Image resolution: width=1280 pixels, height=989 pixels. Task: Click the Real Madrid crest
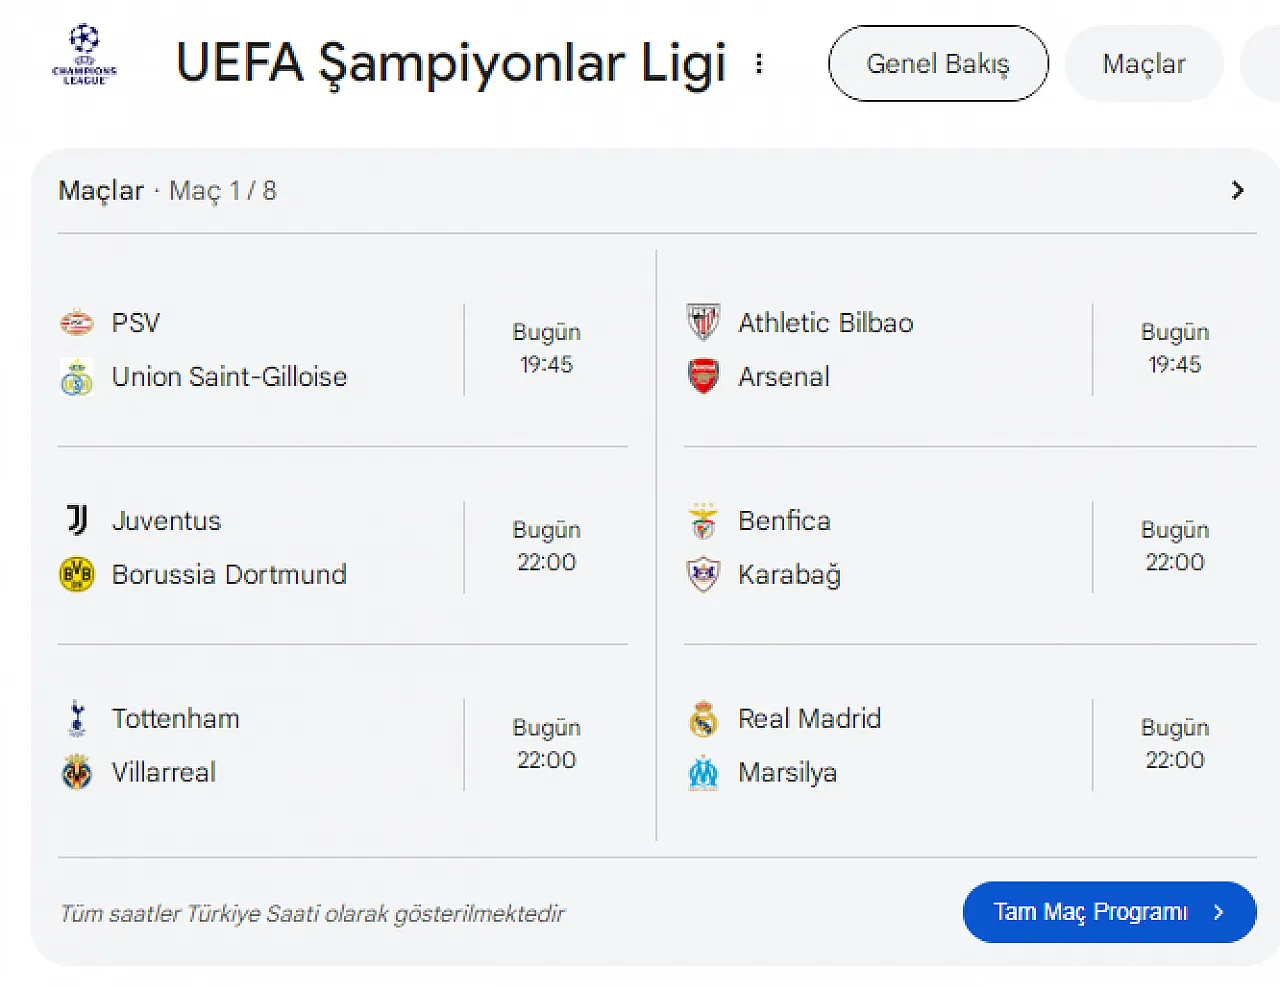pyautogui.click(x=703, y=718)
